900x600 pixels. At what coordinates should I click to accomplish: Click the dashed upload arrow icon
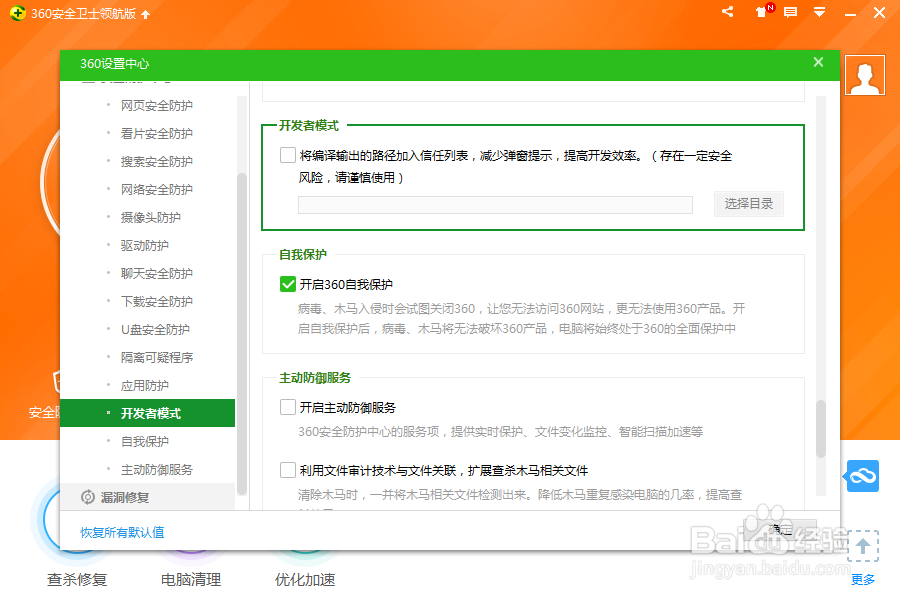[x=863, y=545]
